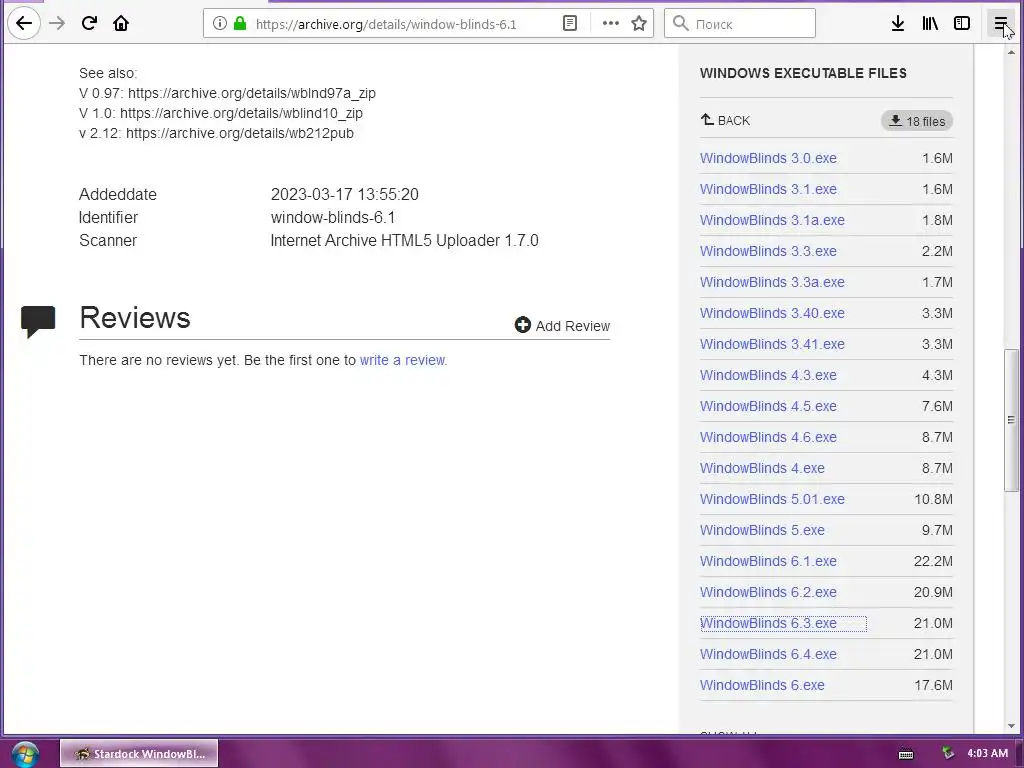Screen dimensions: 1024x768
Task: Go back with the browser back arrow
Action: 24,24
